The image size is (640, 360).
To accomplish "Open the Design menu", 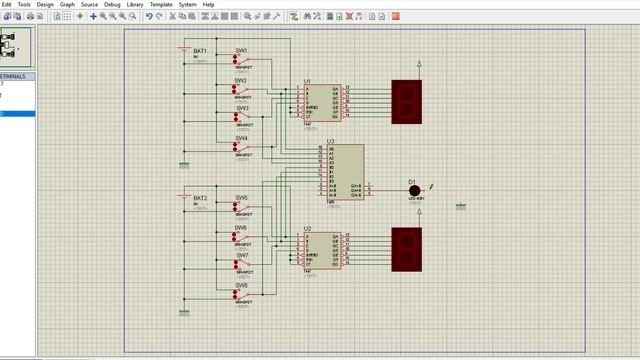I will click(x=45, y=4).
